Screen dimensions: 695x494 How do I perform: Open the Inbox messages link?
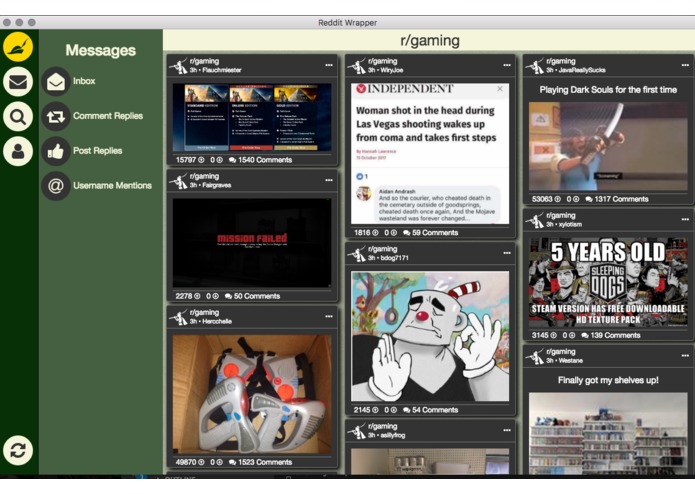click(84, 81)
